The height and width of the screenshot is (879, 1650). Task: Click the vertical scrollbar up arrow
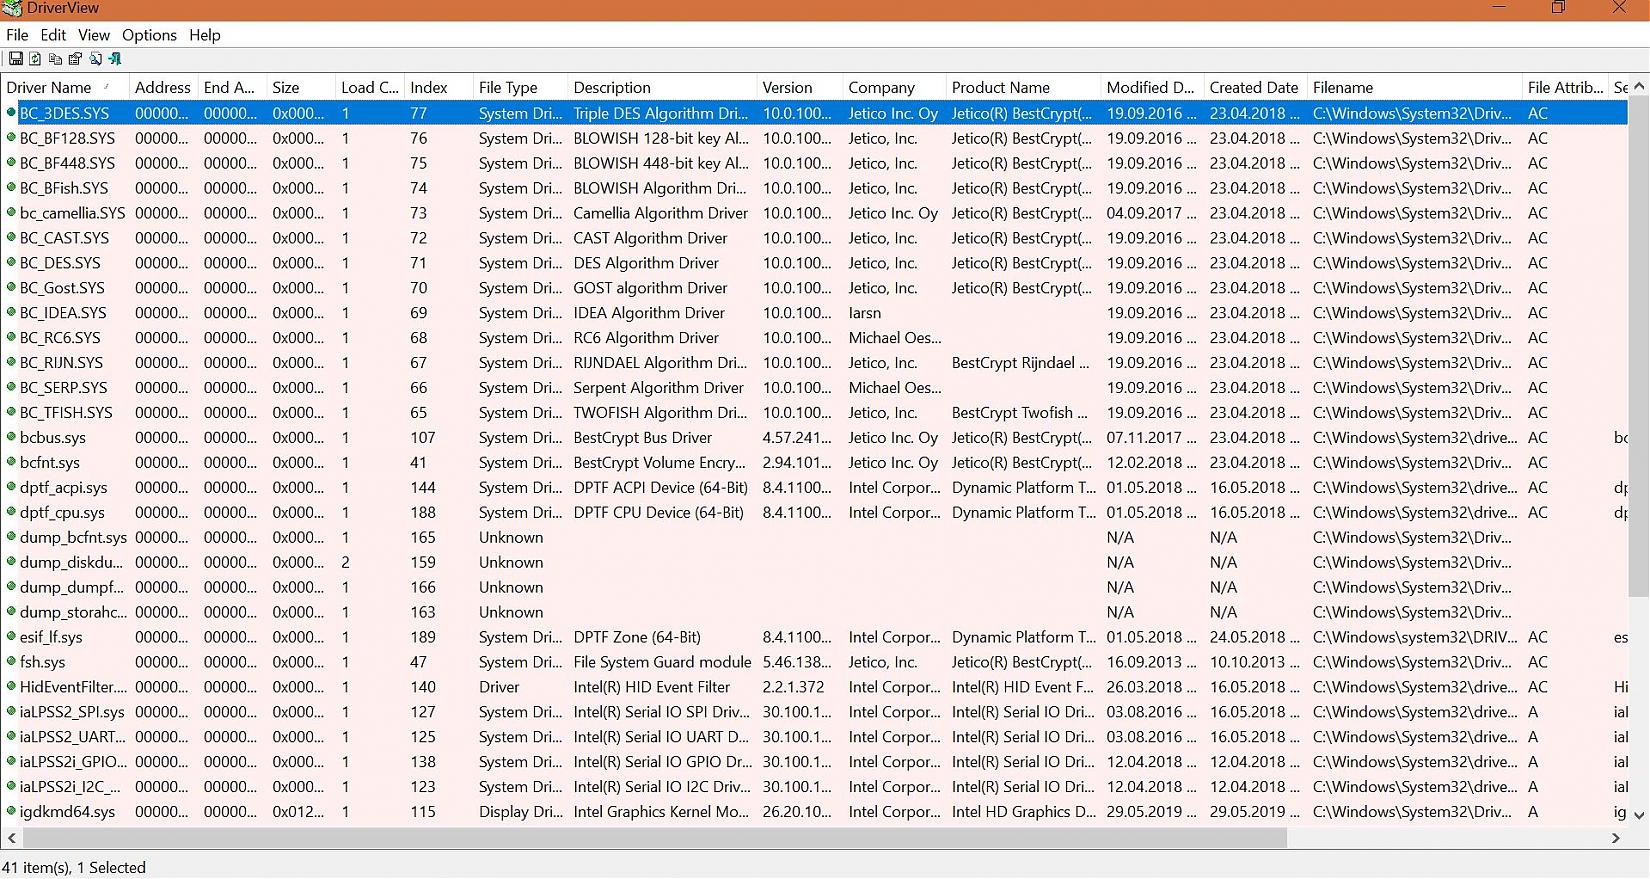click(1638, 87)
